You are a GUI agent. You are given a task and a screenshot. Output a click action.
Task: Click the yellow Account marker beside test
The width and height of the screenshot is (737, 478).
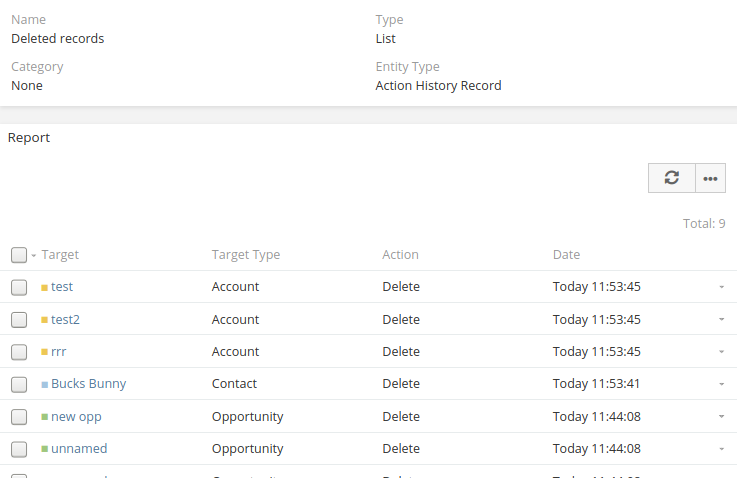(44, 288)
